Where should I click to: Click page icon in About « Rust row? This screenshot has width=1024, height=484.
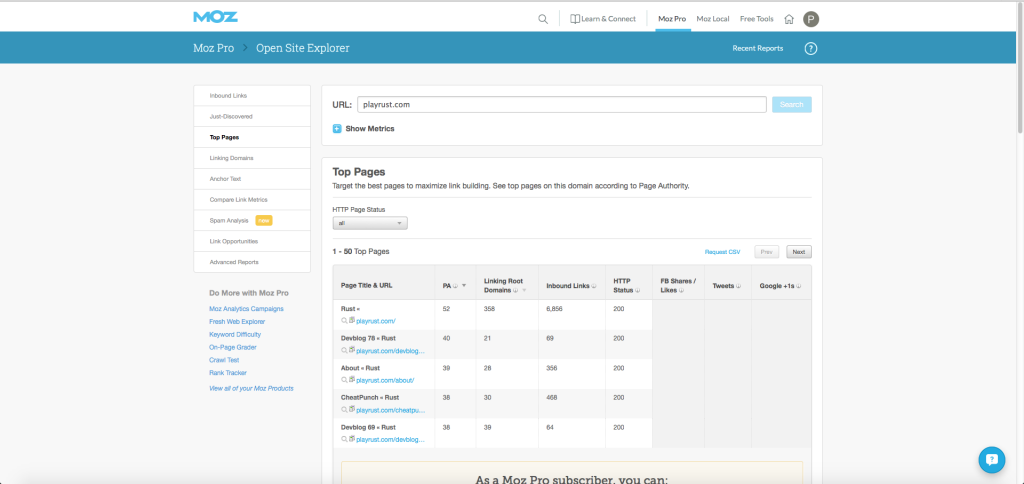coord(352,380)
